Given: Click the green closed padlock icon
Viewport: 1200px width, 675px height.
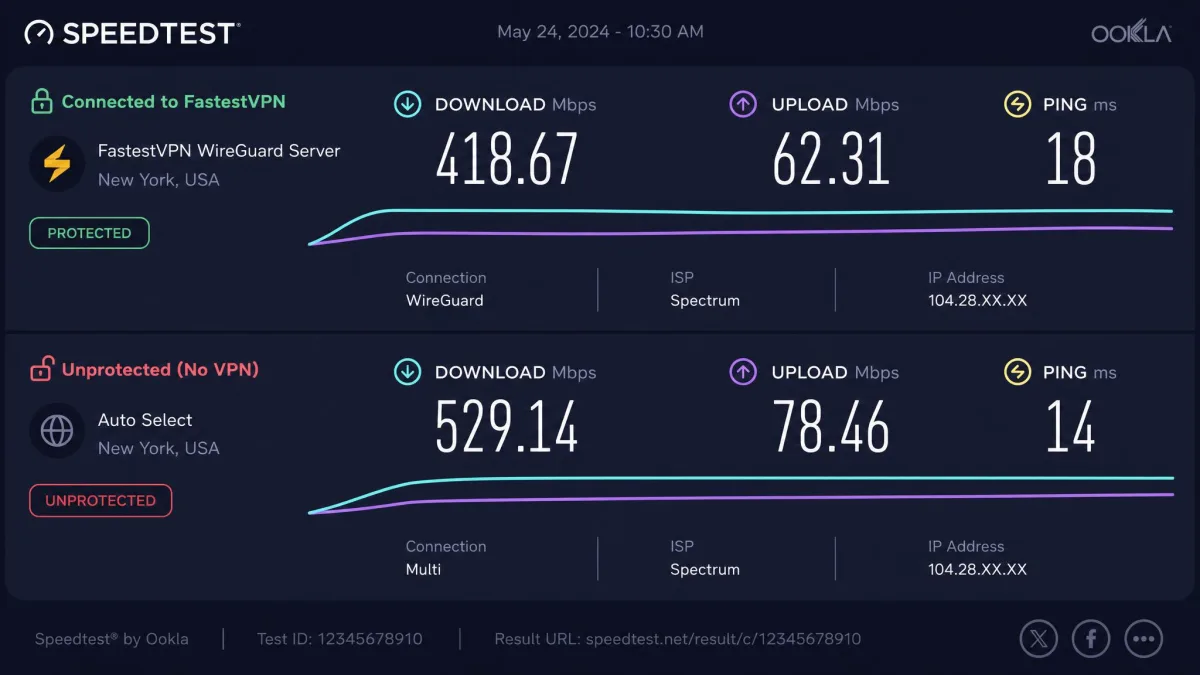Looking at the screenshot, I should click(41, 101).
